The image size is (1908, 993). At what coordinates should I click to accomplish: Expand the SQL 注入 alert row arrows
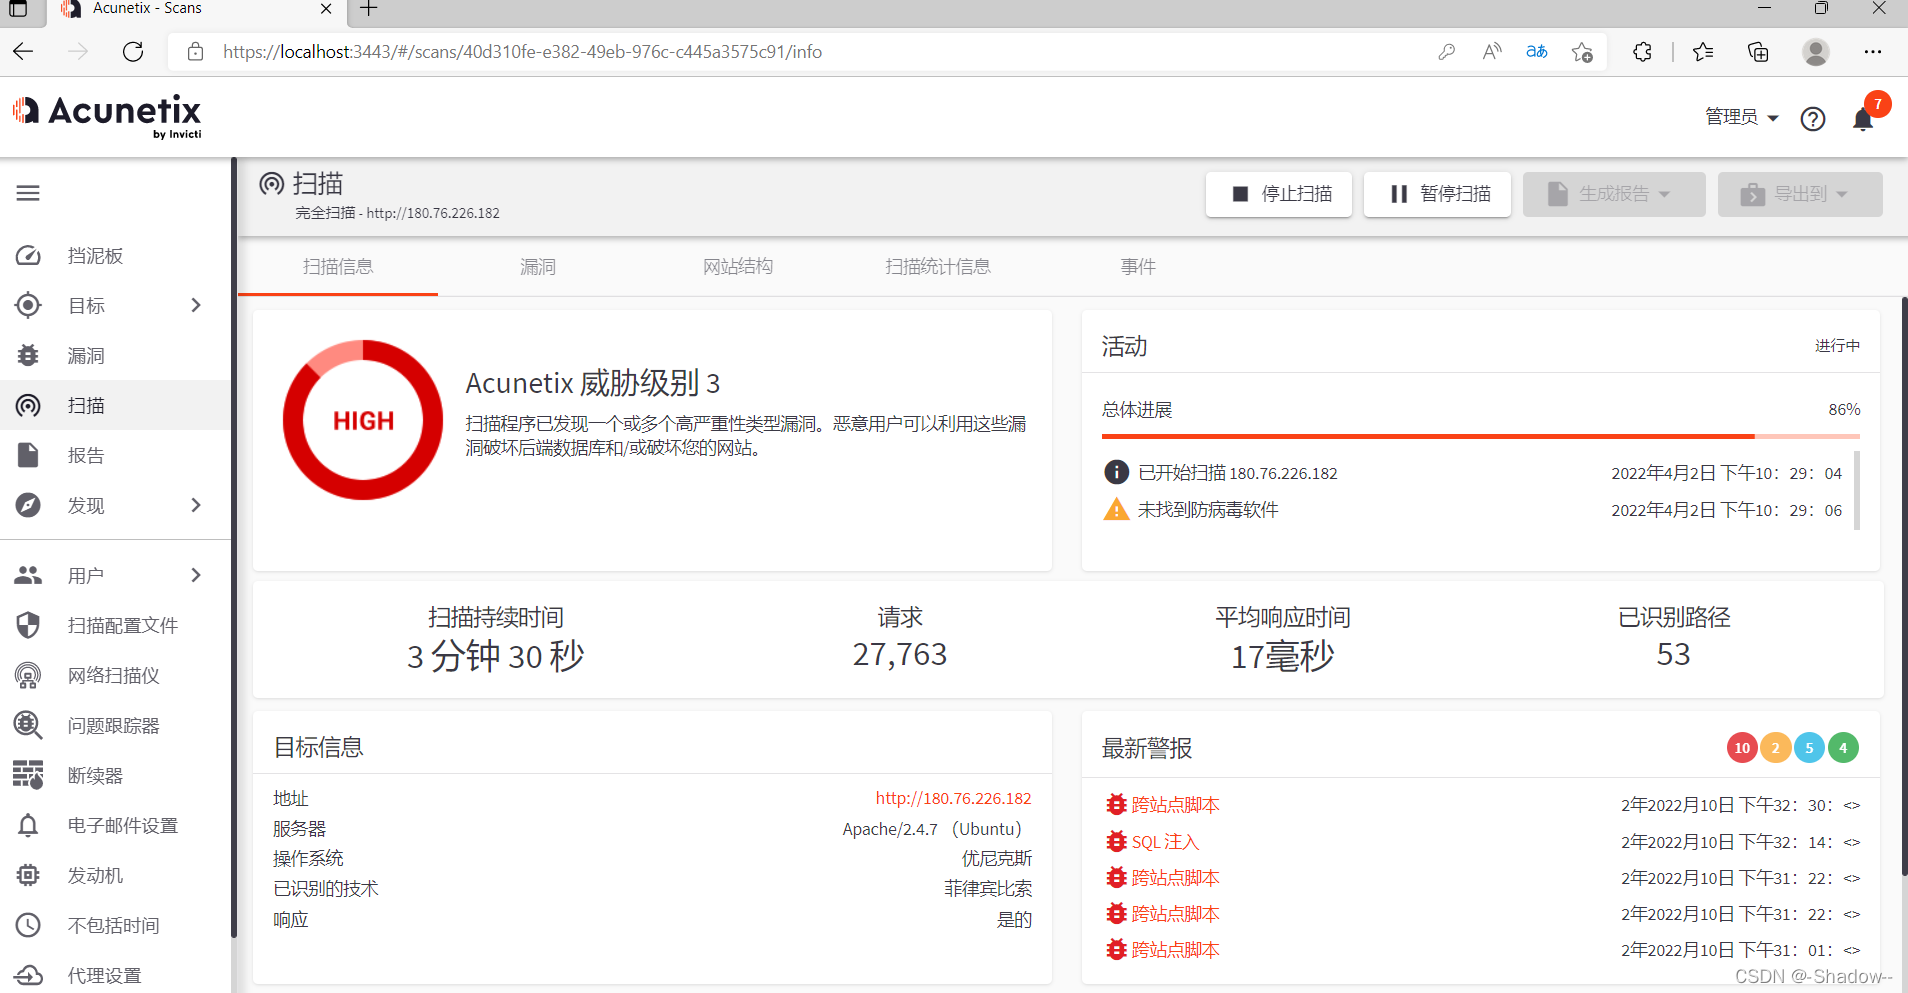click(1852, 843)
